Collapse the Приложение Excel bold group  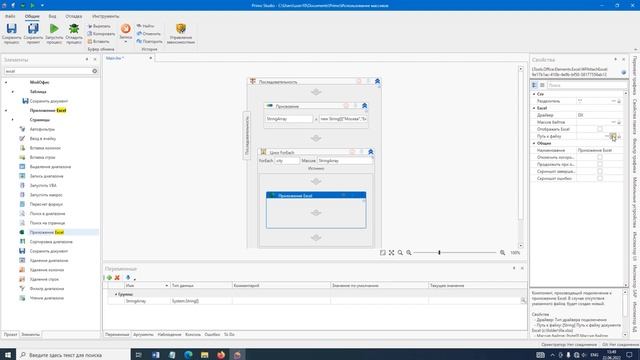pos(6,111)
